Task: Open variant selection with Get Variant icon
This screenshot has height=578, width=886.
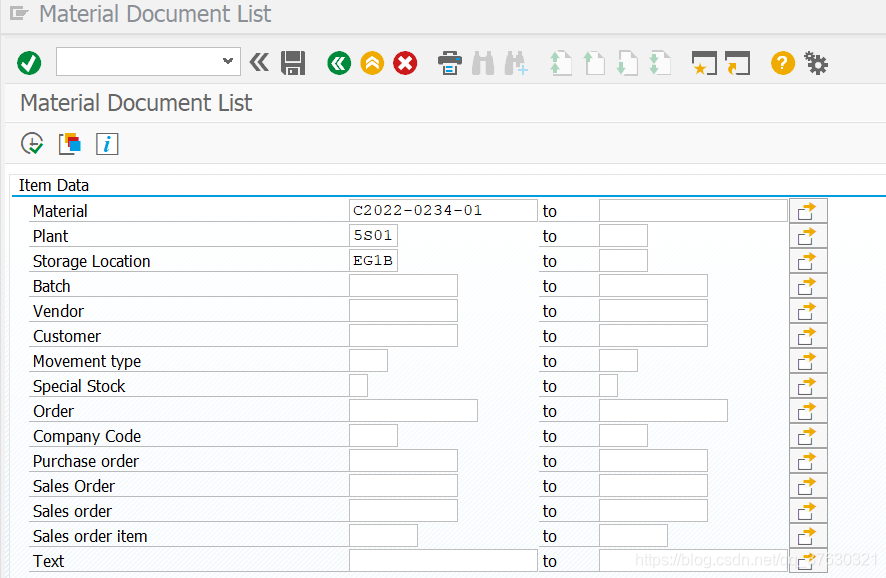Action: [69, 143]
